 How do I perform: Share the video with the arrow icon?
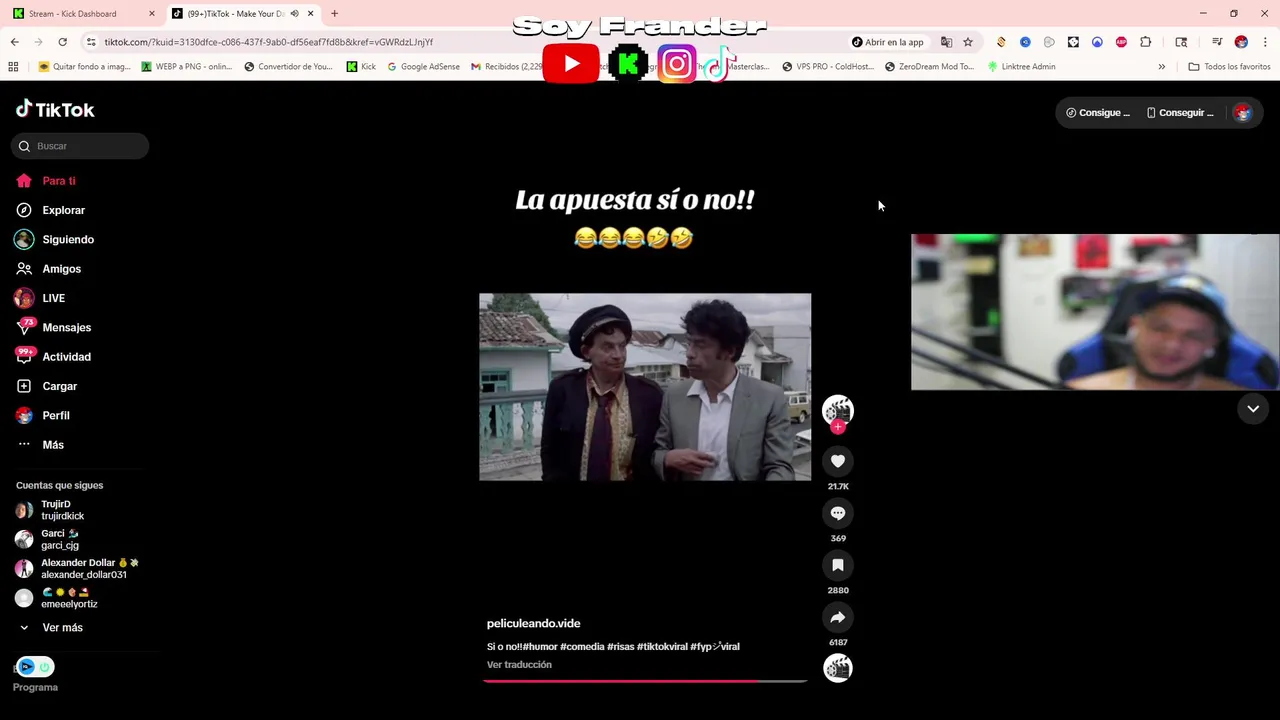click(x=838, y=617)
